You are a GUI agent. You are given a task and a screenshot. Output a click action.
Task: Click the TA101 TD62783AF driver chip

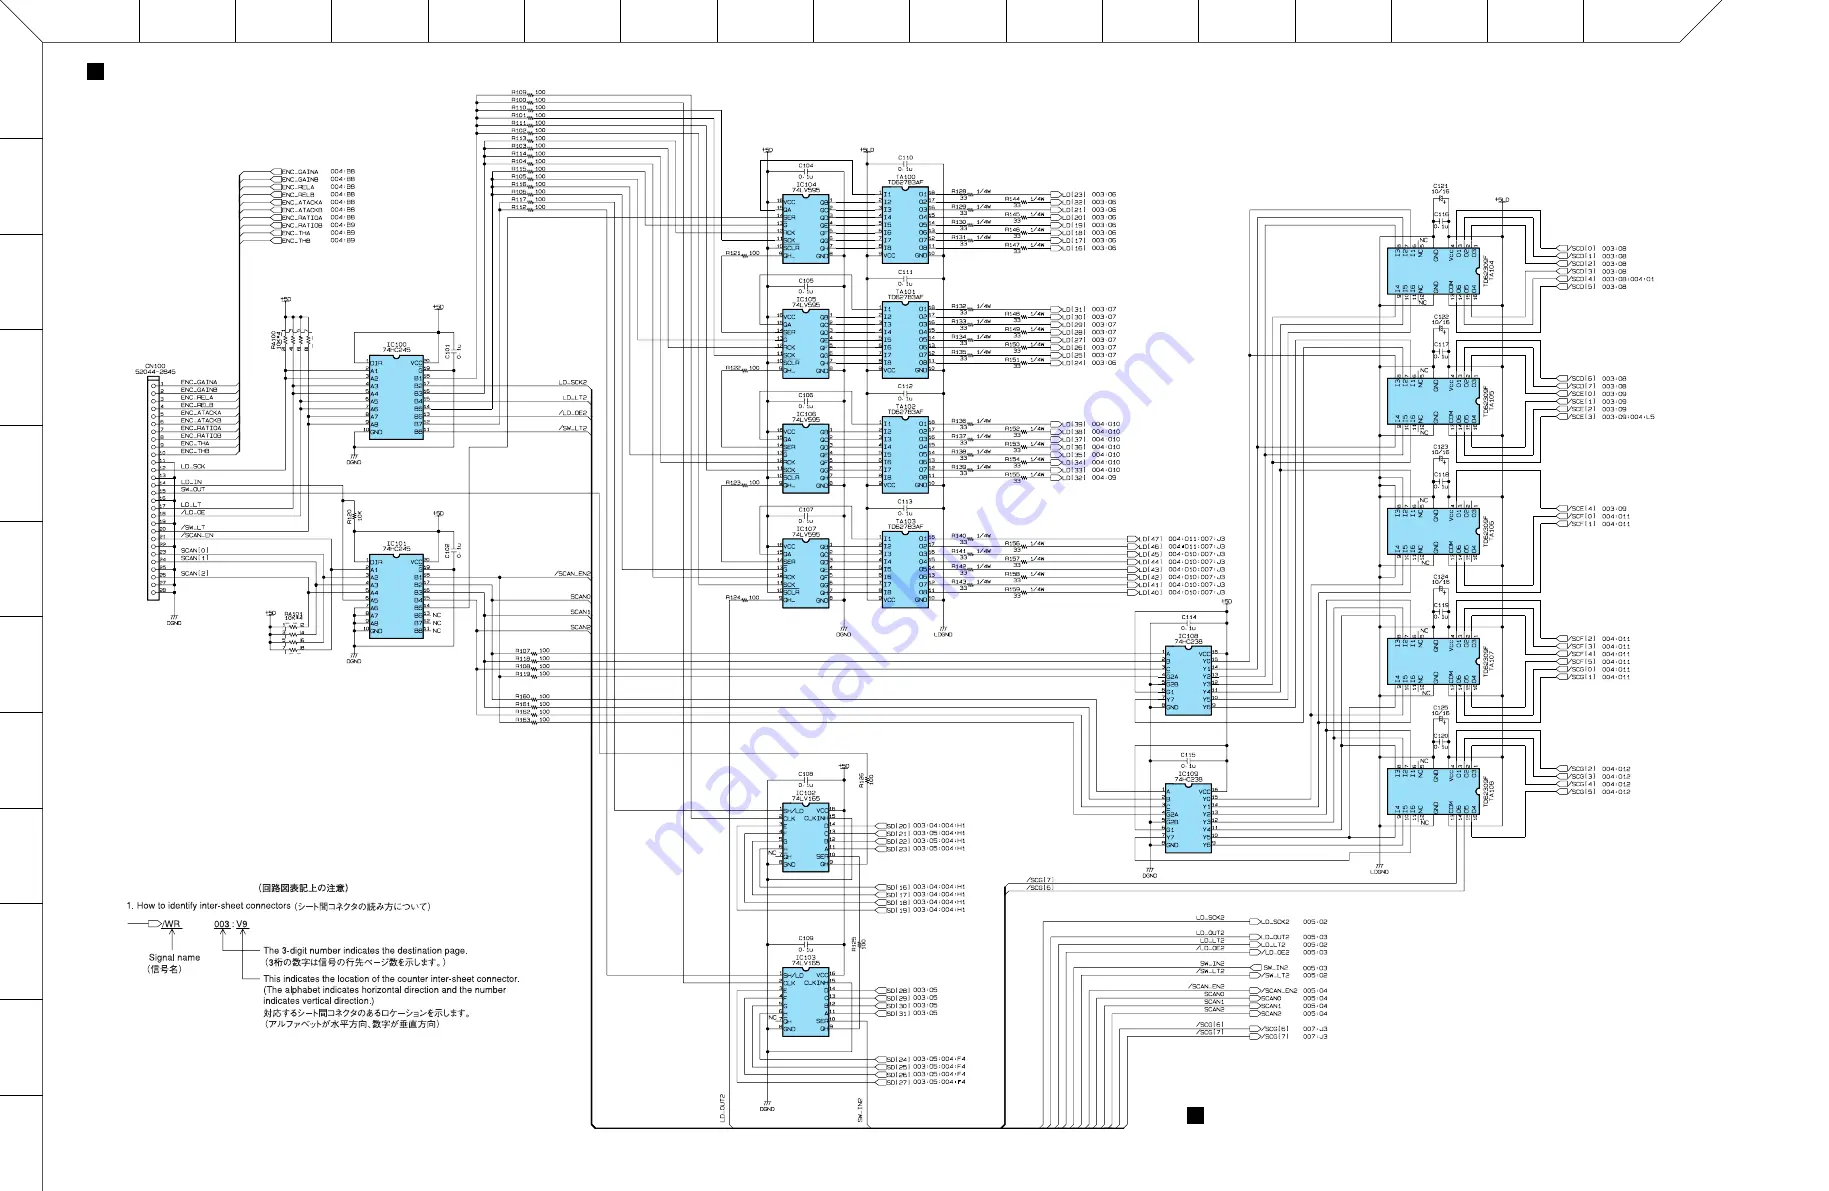tap(905, 339)
